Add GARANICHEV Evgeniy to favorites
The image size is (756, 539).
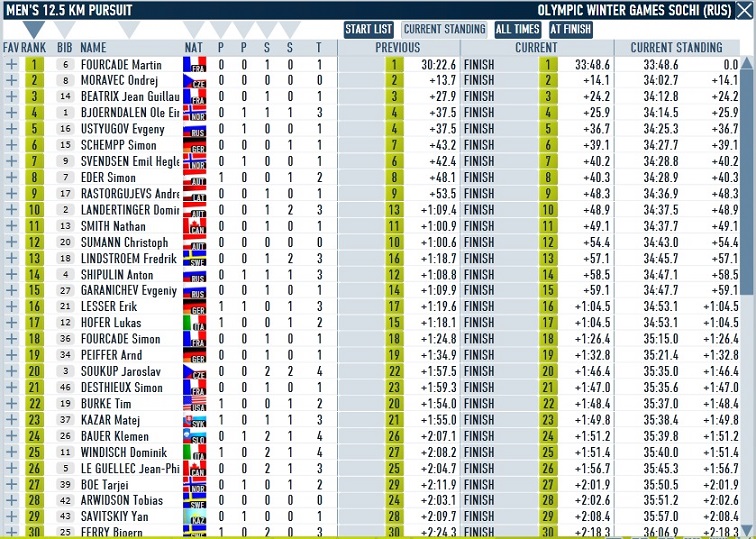(11, 291)
